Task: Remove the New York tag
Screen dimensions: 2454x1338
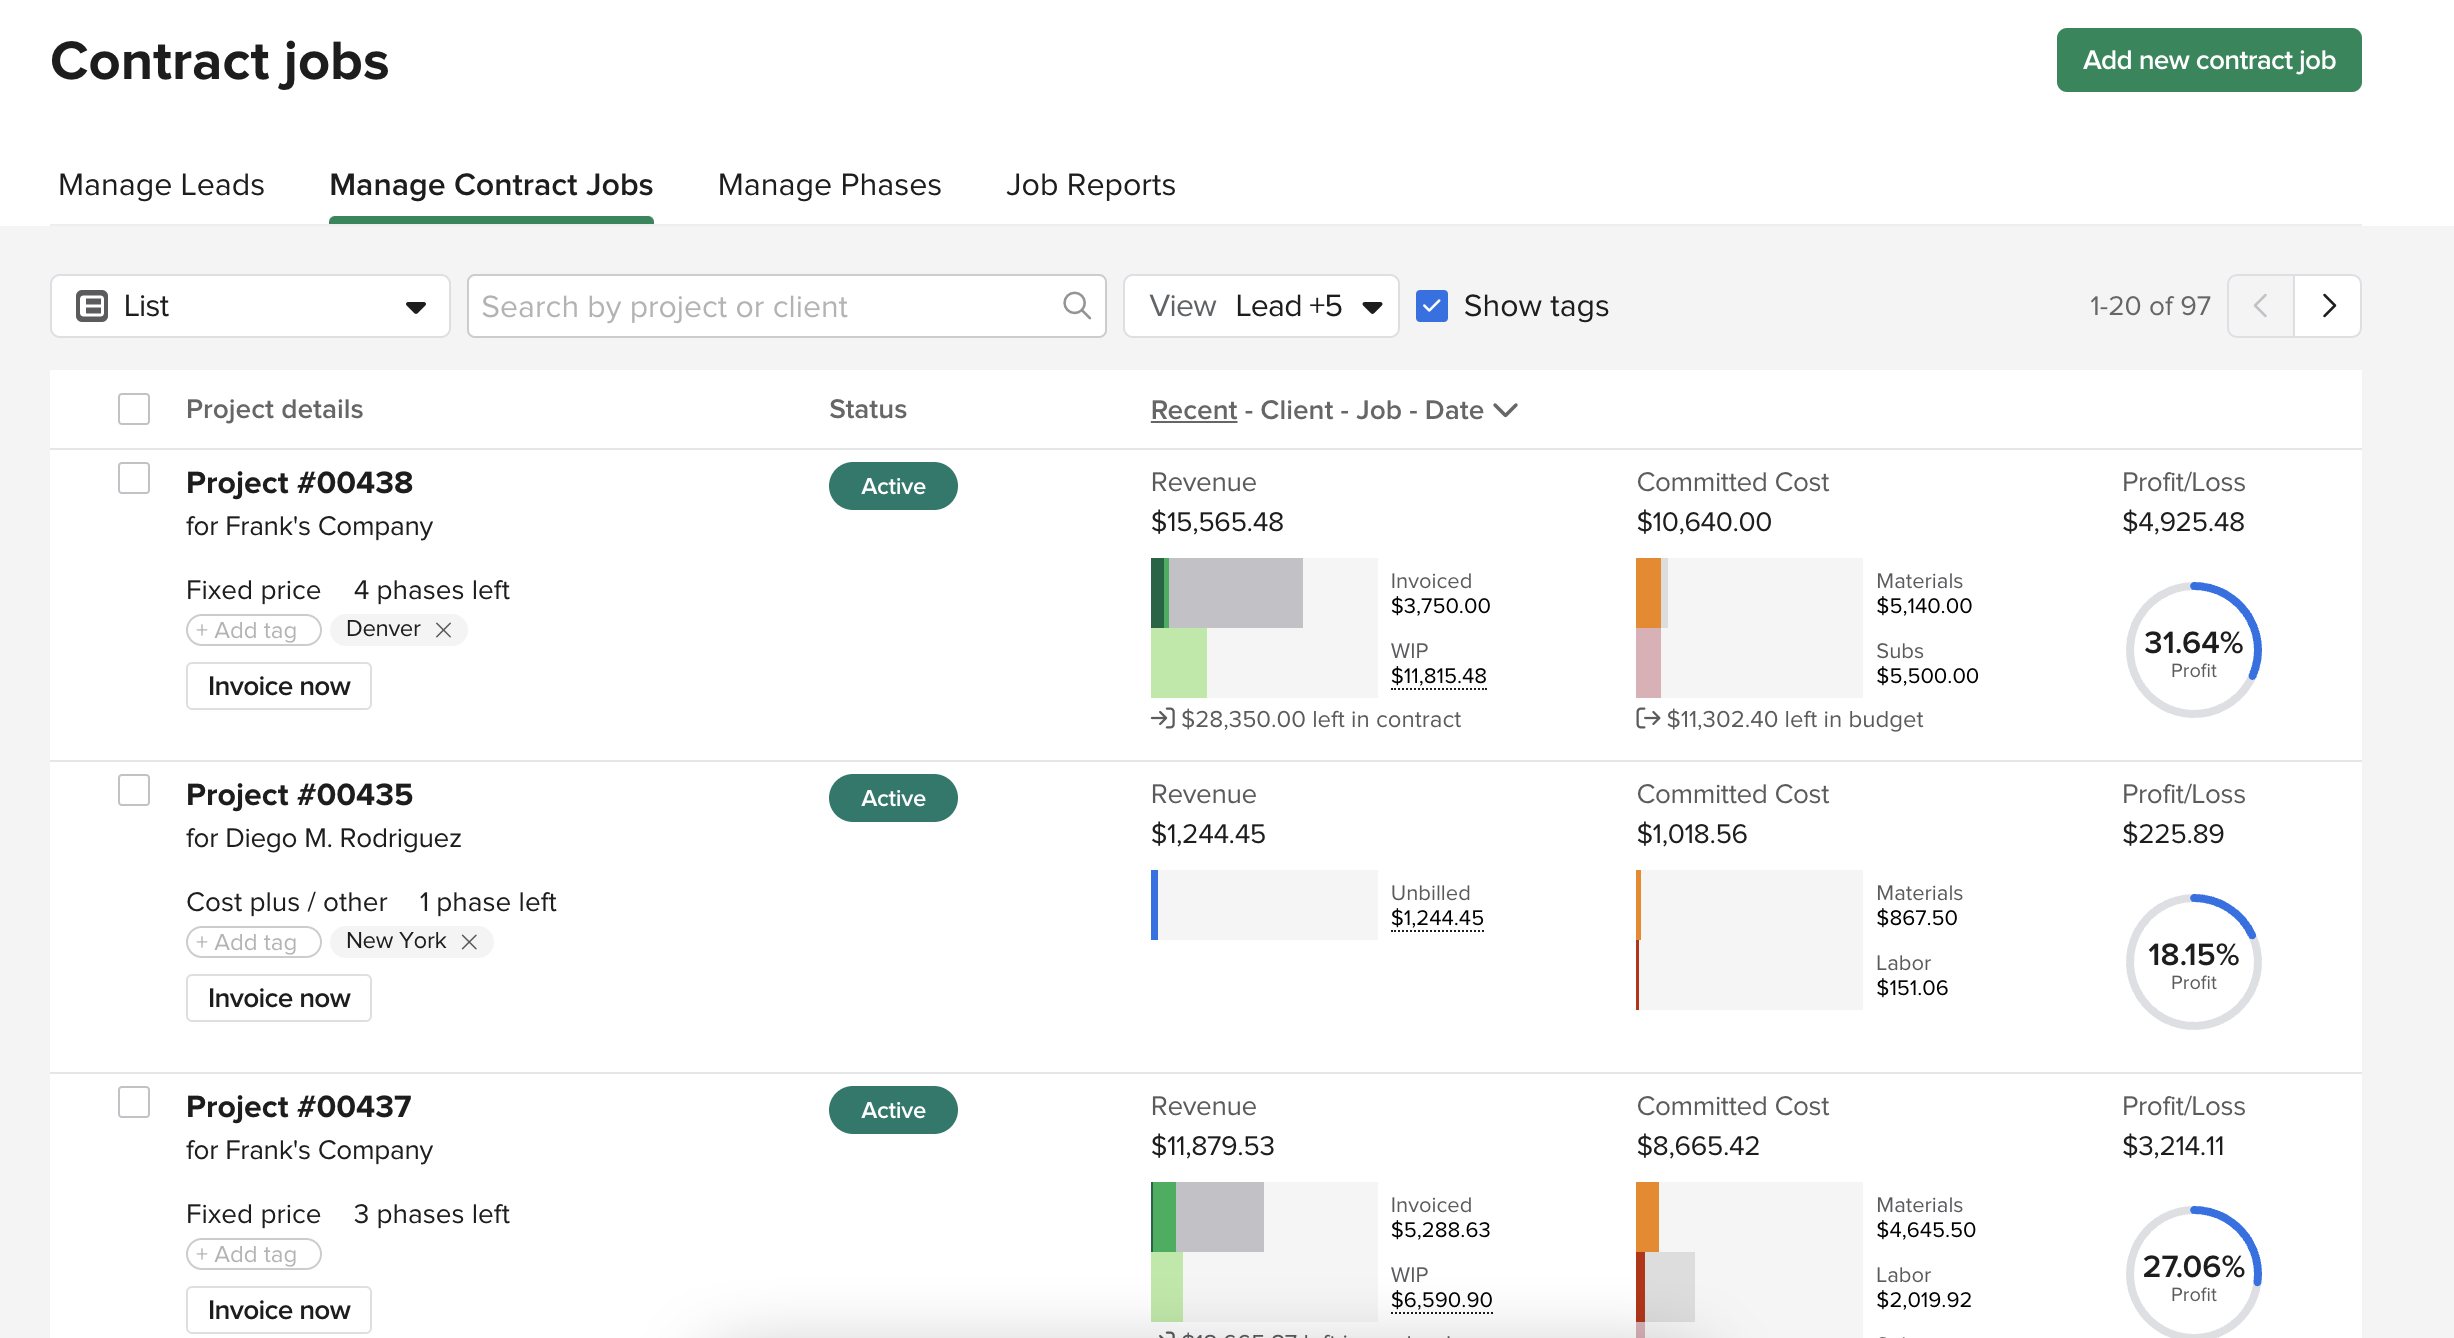Action: pos(469,942)
